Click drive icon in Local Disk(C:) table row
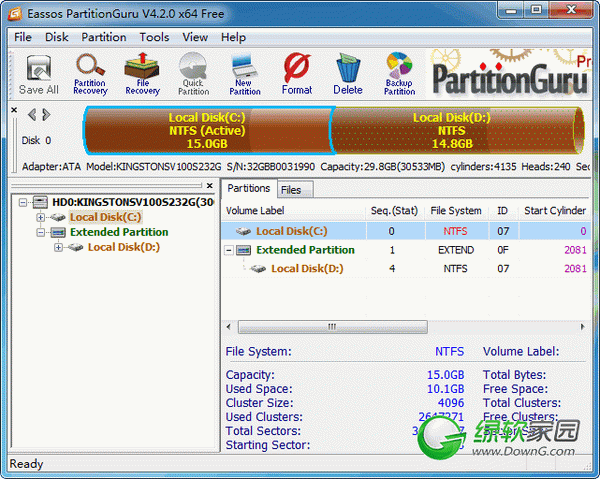 coord(243,231)
